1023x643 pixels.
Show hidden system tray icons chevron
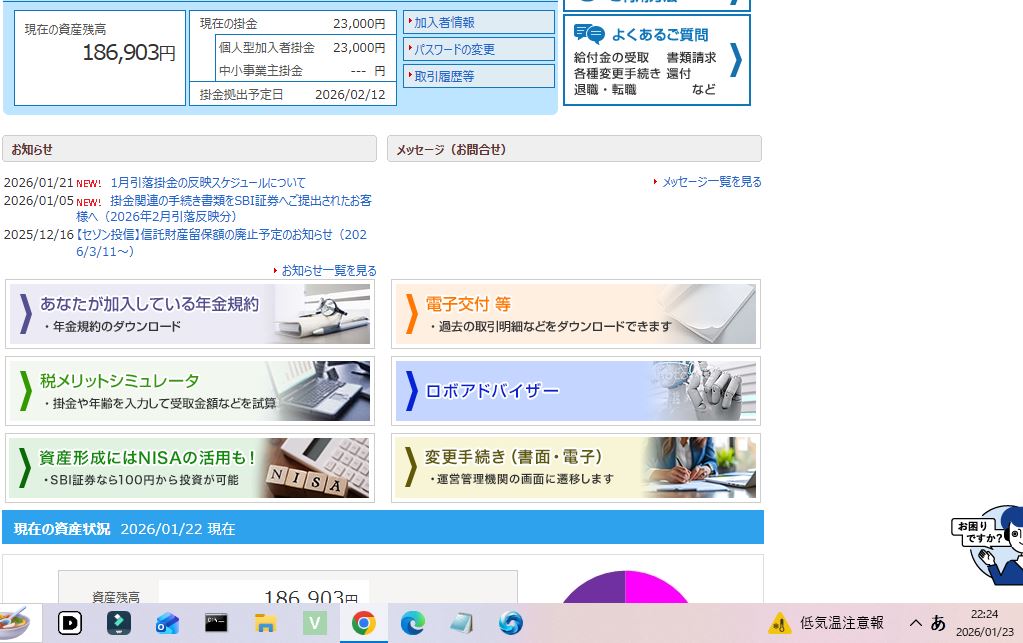click(x=915, y=623)
